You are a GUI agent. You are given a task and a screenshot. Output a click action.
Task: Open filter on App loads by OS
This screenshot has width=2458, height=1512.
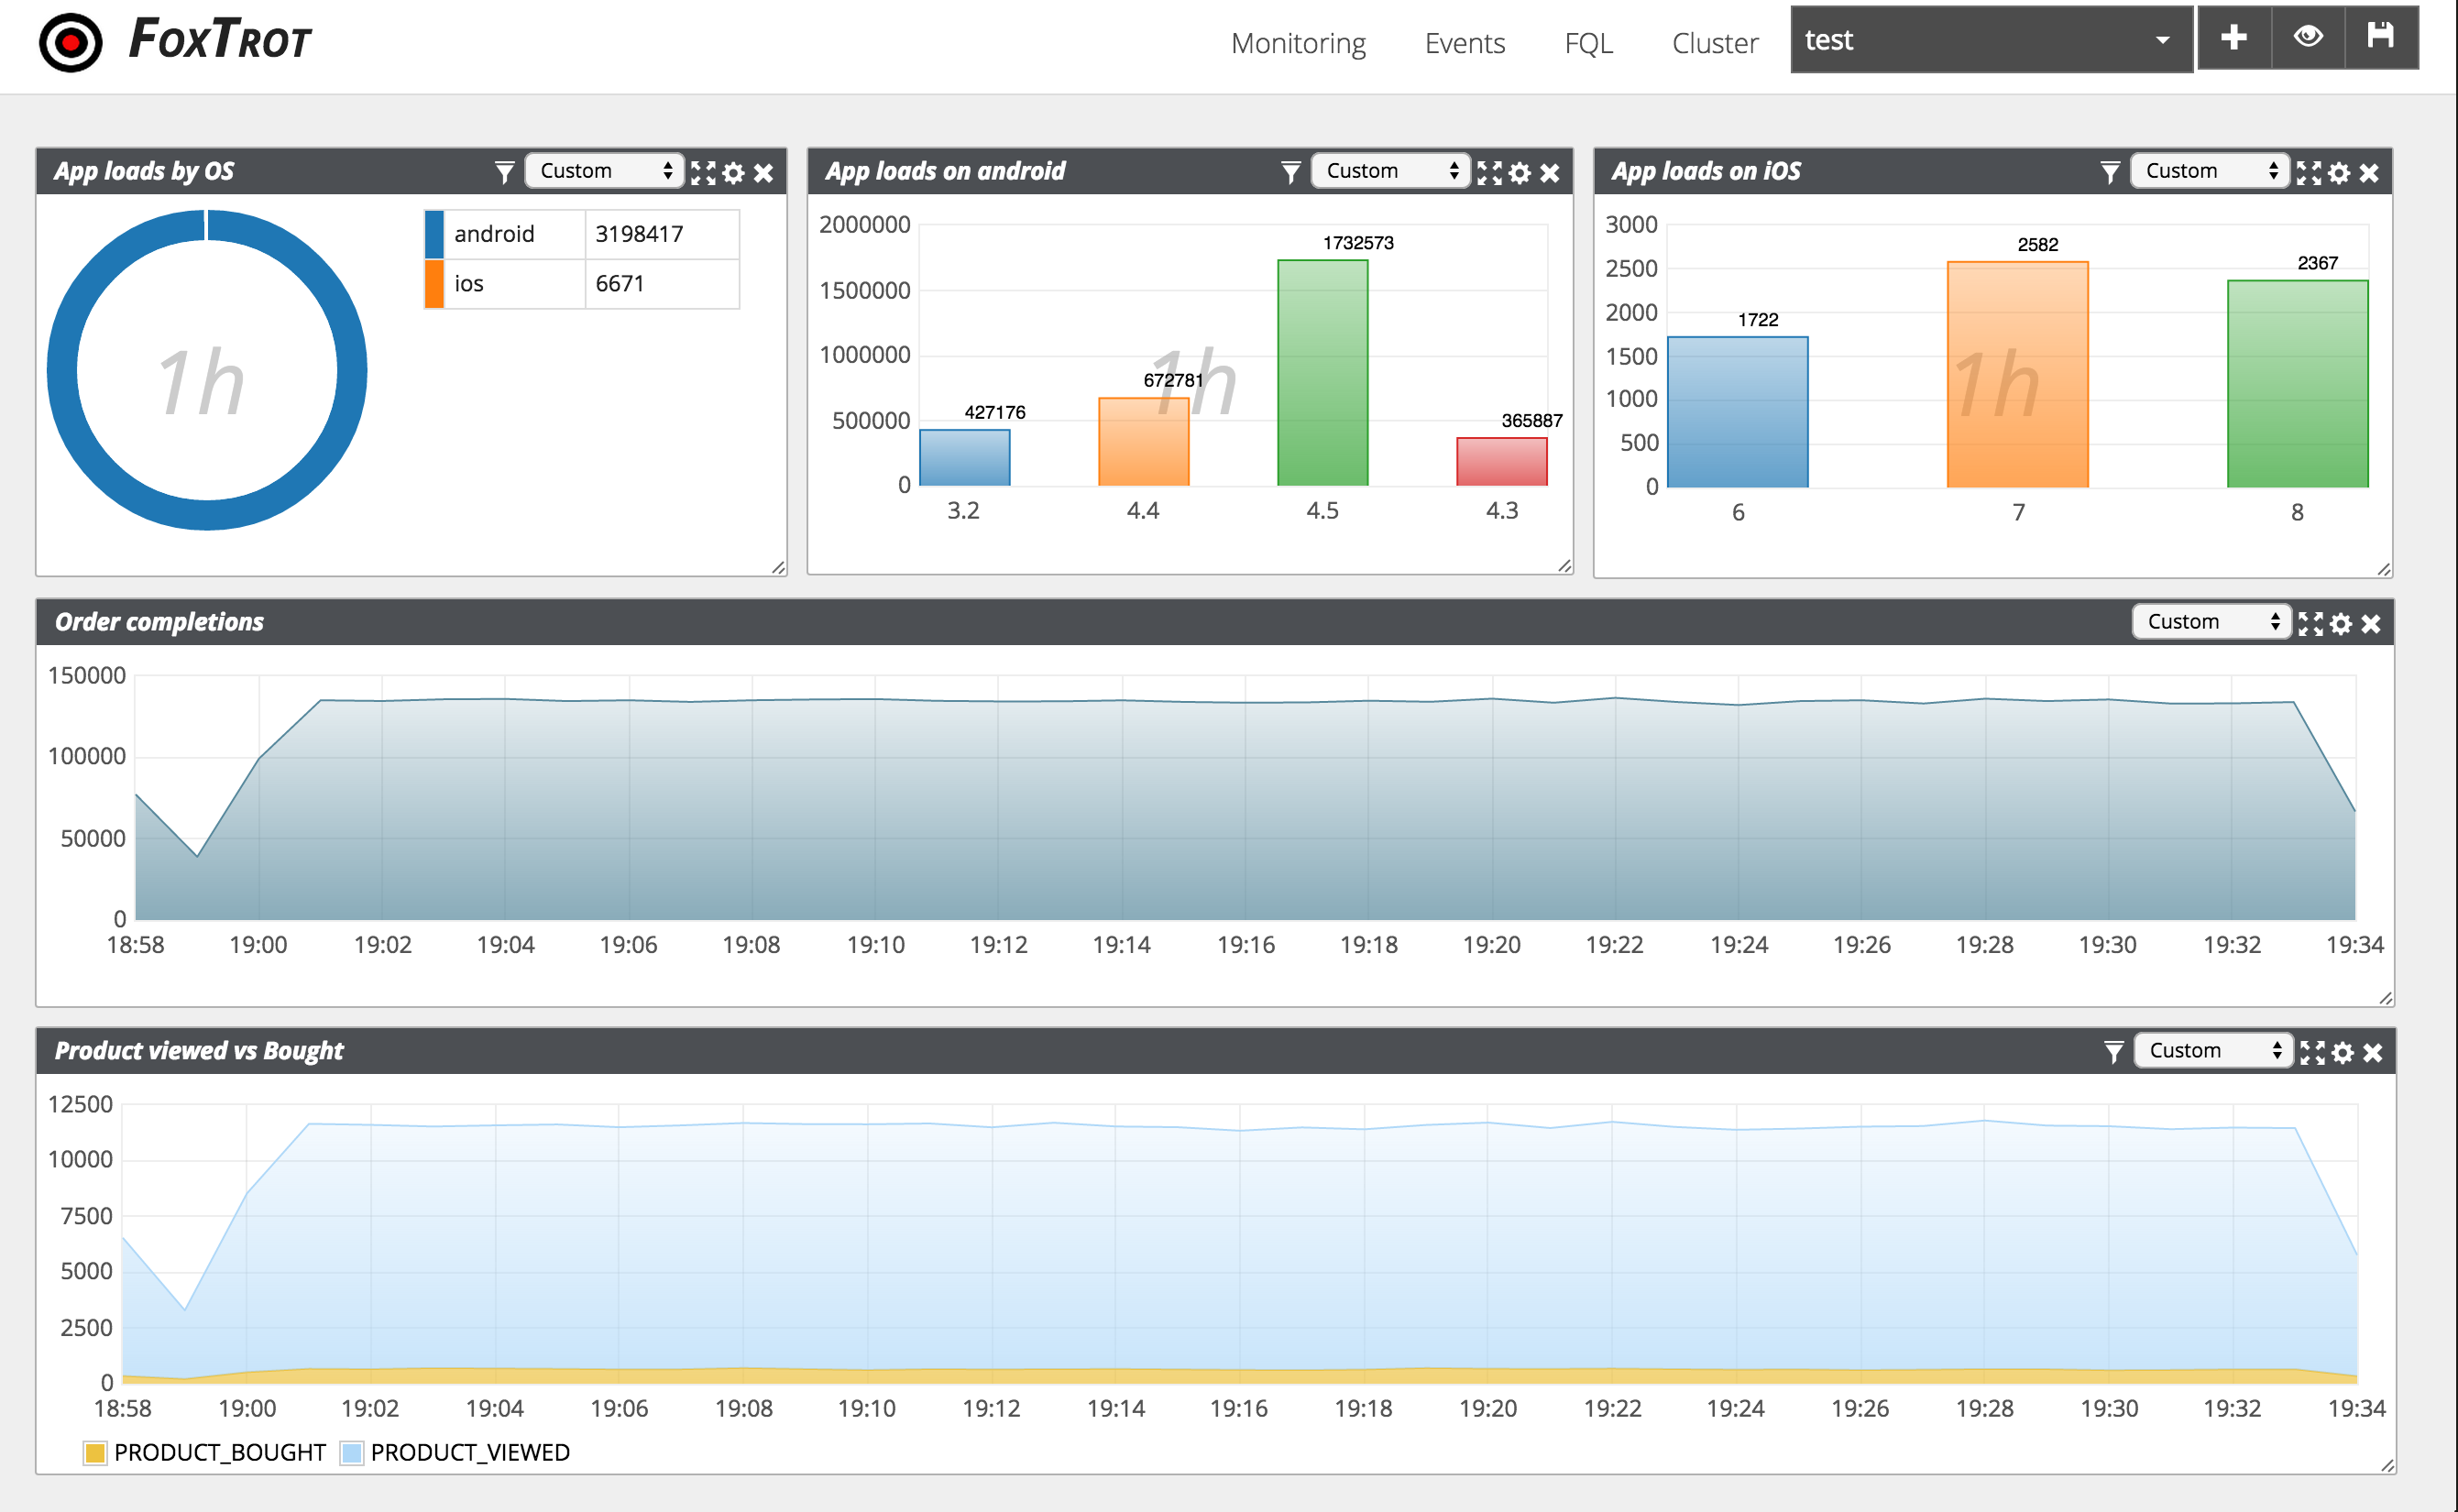pyautogui.click(x=505, y=172)
